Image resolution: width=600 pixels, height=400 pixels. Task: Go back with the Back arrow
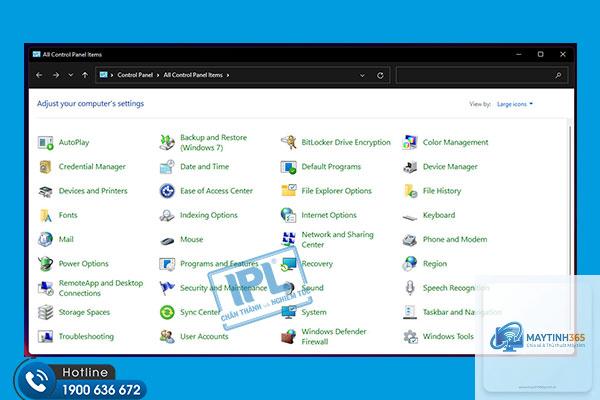pos(39,75)
